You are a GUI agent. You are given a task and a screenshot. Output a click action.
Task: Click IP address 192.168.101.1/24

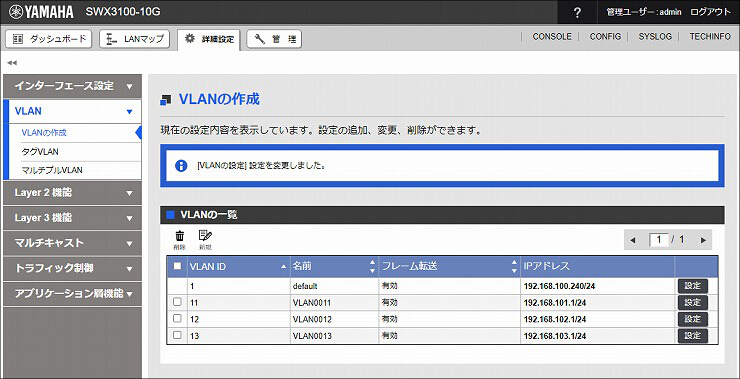pos(555,303)
